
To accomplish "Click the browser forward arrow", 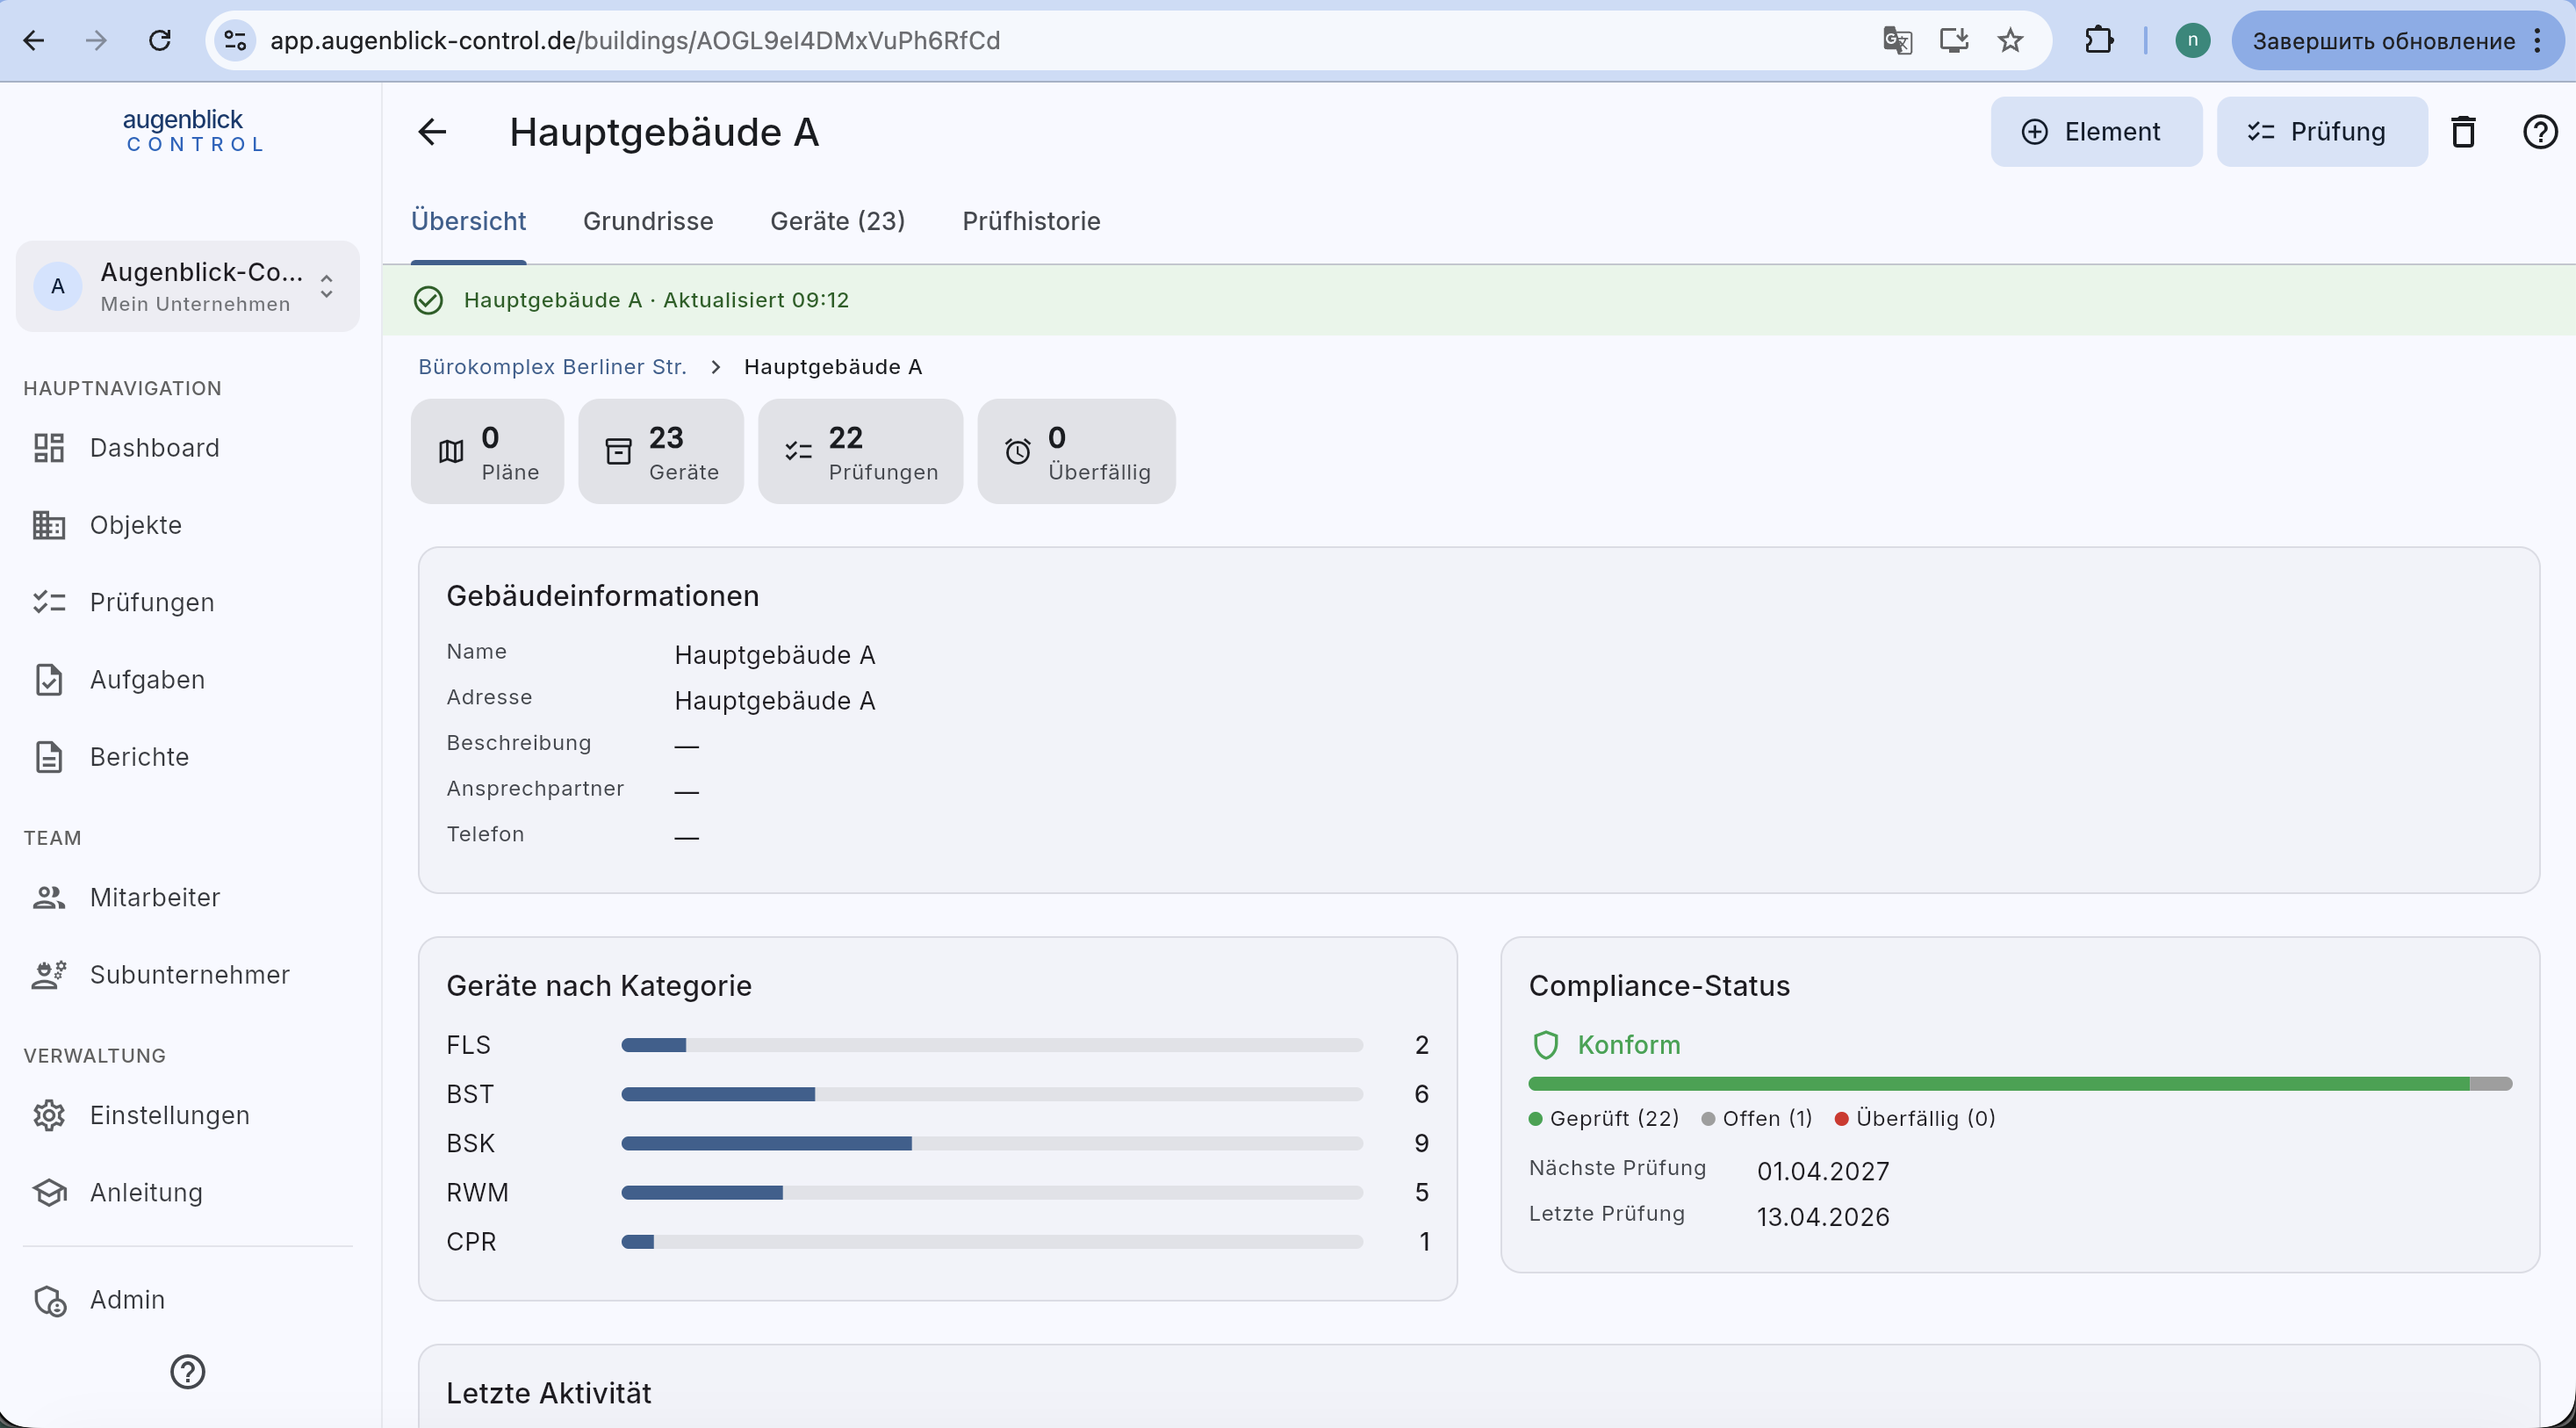I will click(x=96, y=41).
